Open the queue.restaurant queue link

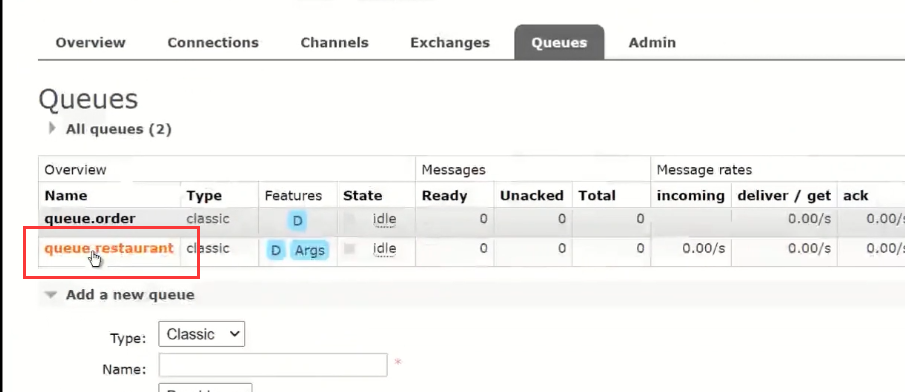click(109, 248)
